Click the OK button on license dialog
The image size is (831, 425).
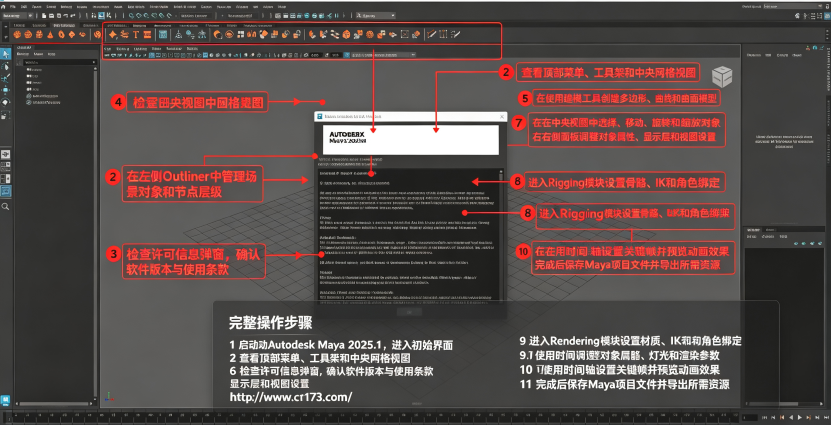[410, 312]
